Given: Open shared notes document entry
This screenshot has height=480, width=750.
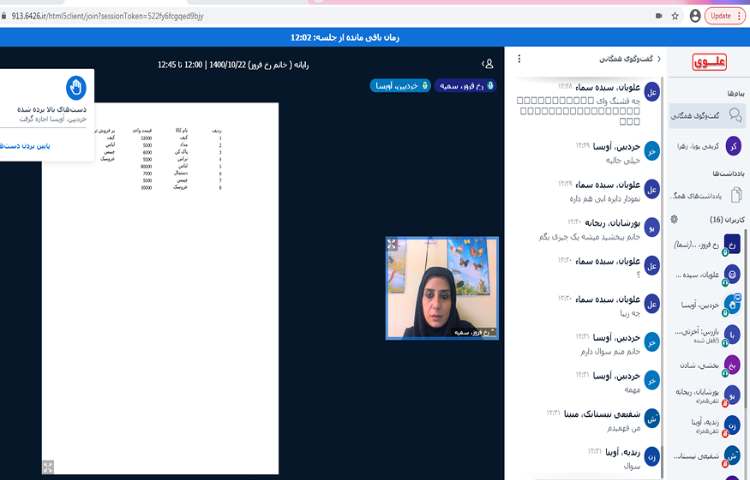Looking at the screenshot, I should coord(707,195).
